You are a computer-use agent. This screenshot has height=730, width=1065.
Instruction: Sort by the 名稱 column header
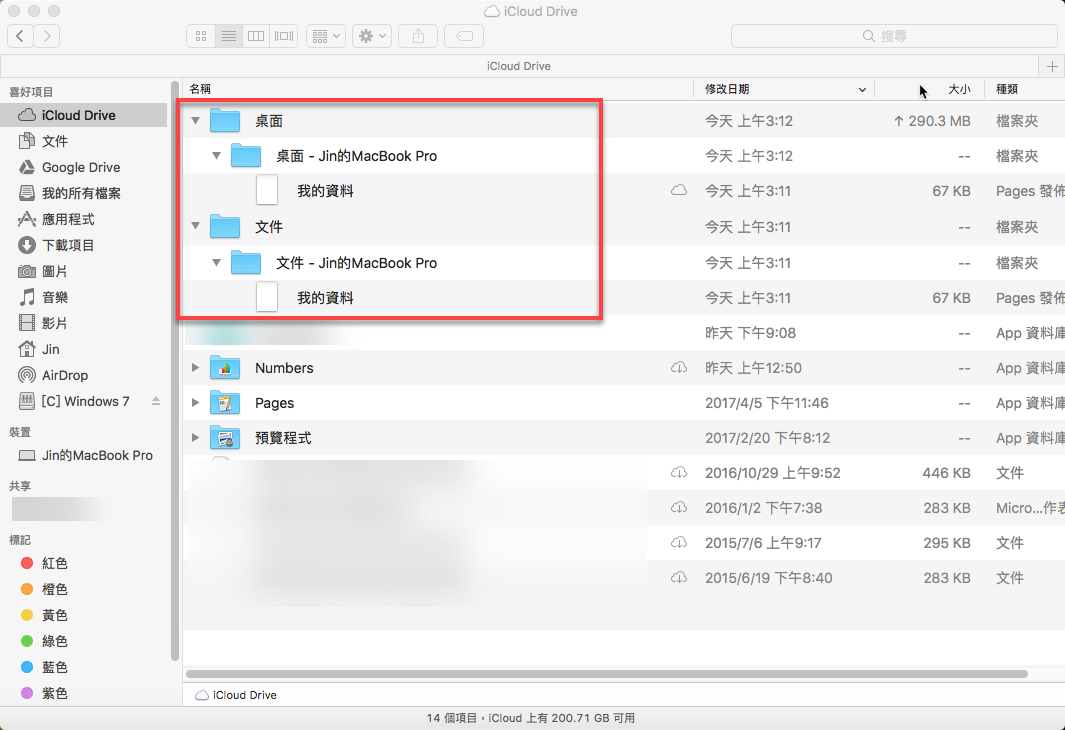click(438, 89)
